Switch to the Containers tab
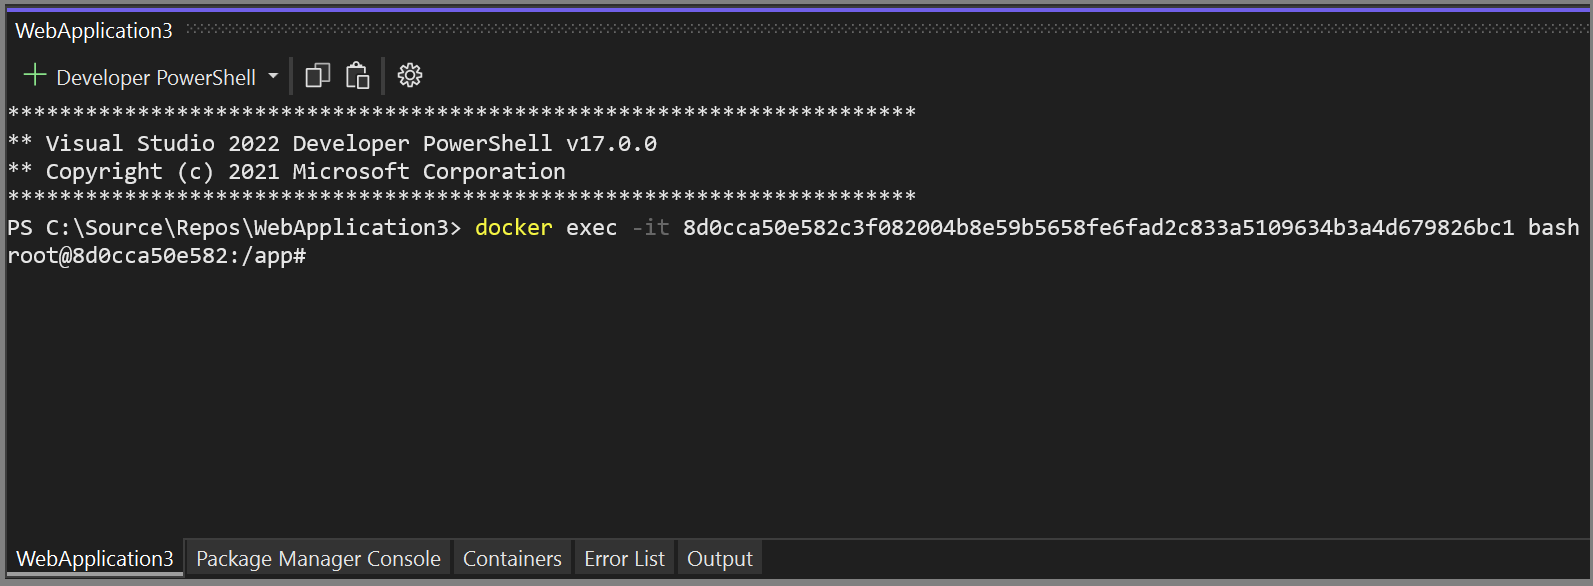1593x586 pixels. pos(512,558)
